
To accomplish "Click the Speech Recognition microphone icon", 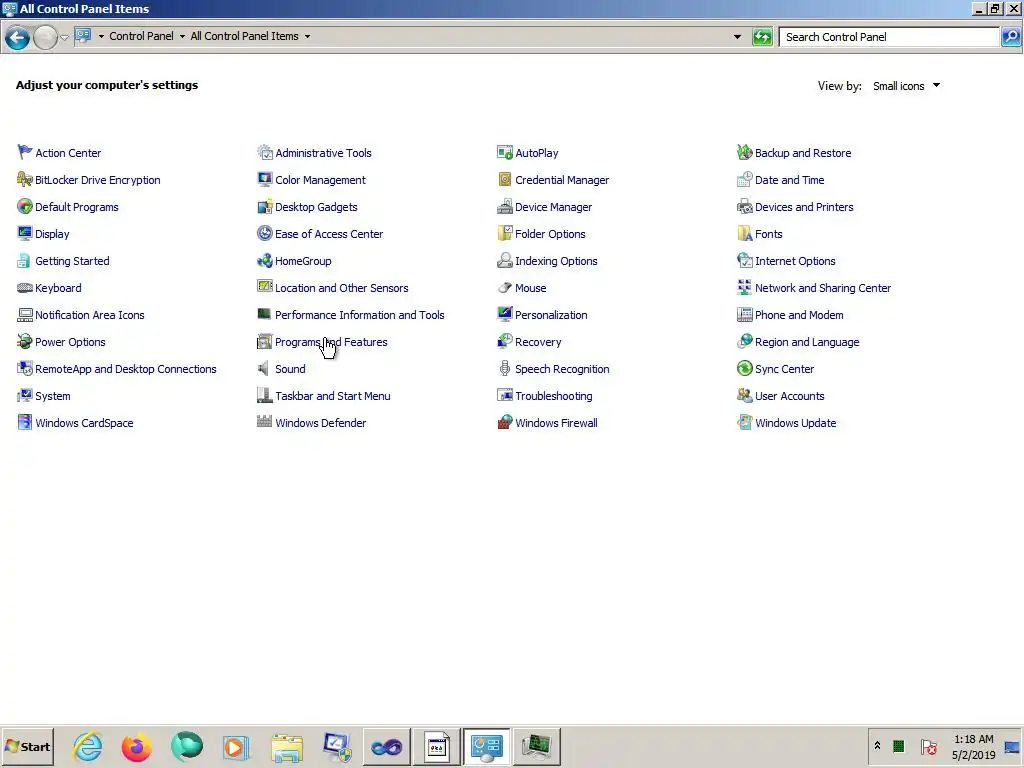I will coord(505,368).
